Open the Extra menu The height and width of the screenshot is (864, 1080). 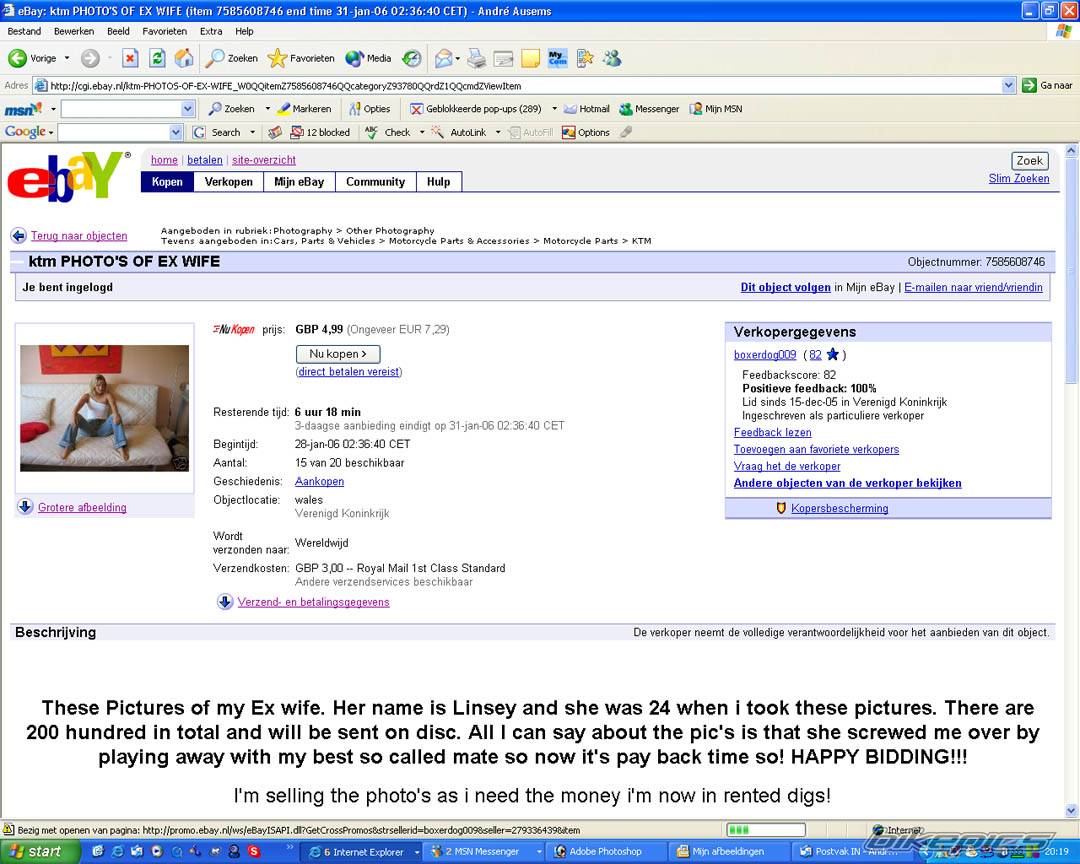pyautogui.click(x=211, y=32)
